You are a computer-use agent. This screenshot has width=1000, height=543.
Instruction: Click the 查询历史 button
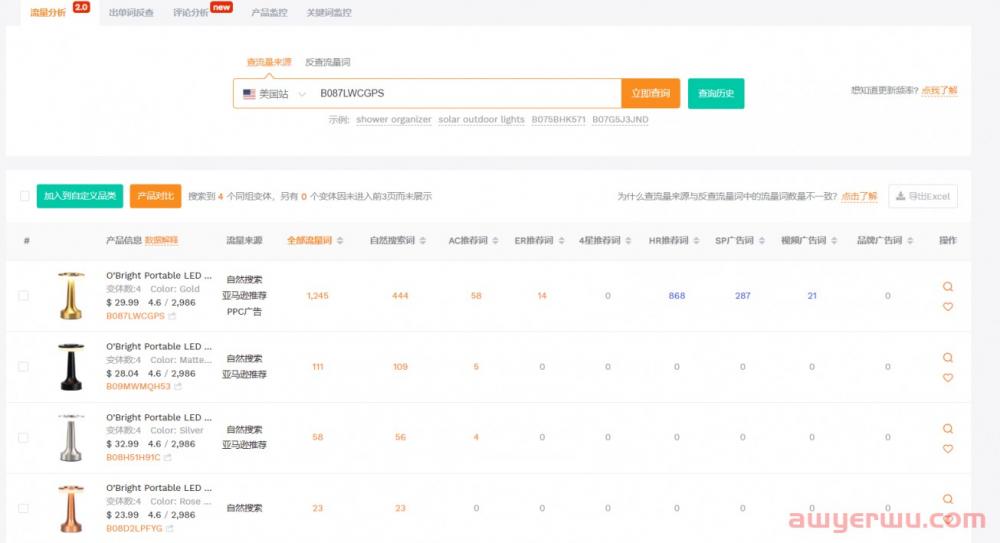(716, 94)
